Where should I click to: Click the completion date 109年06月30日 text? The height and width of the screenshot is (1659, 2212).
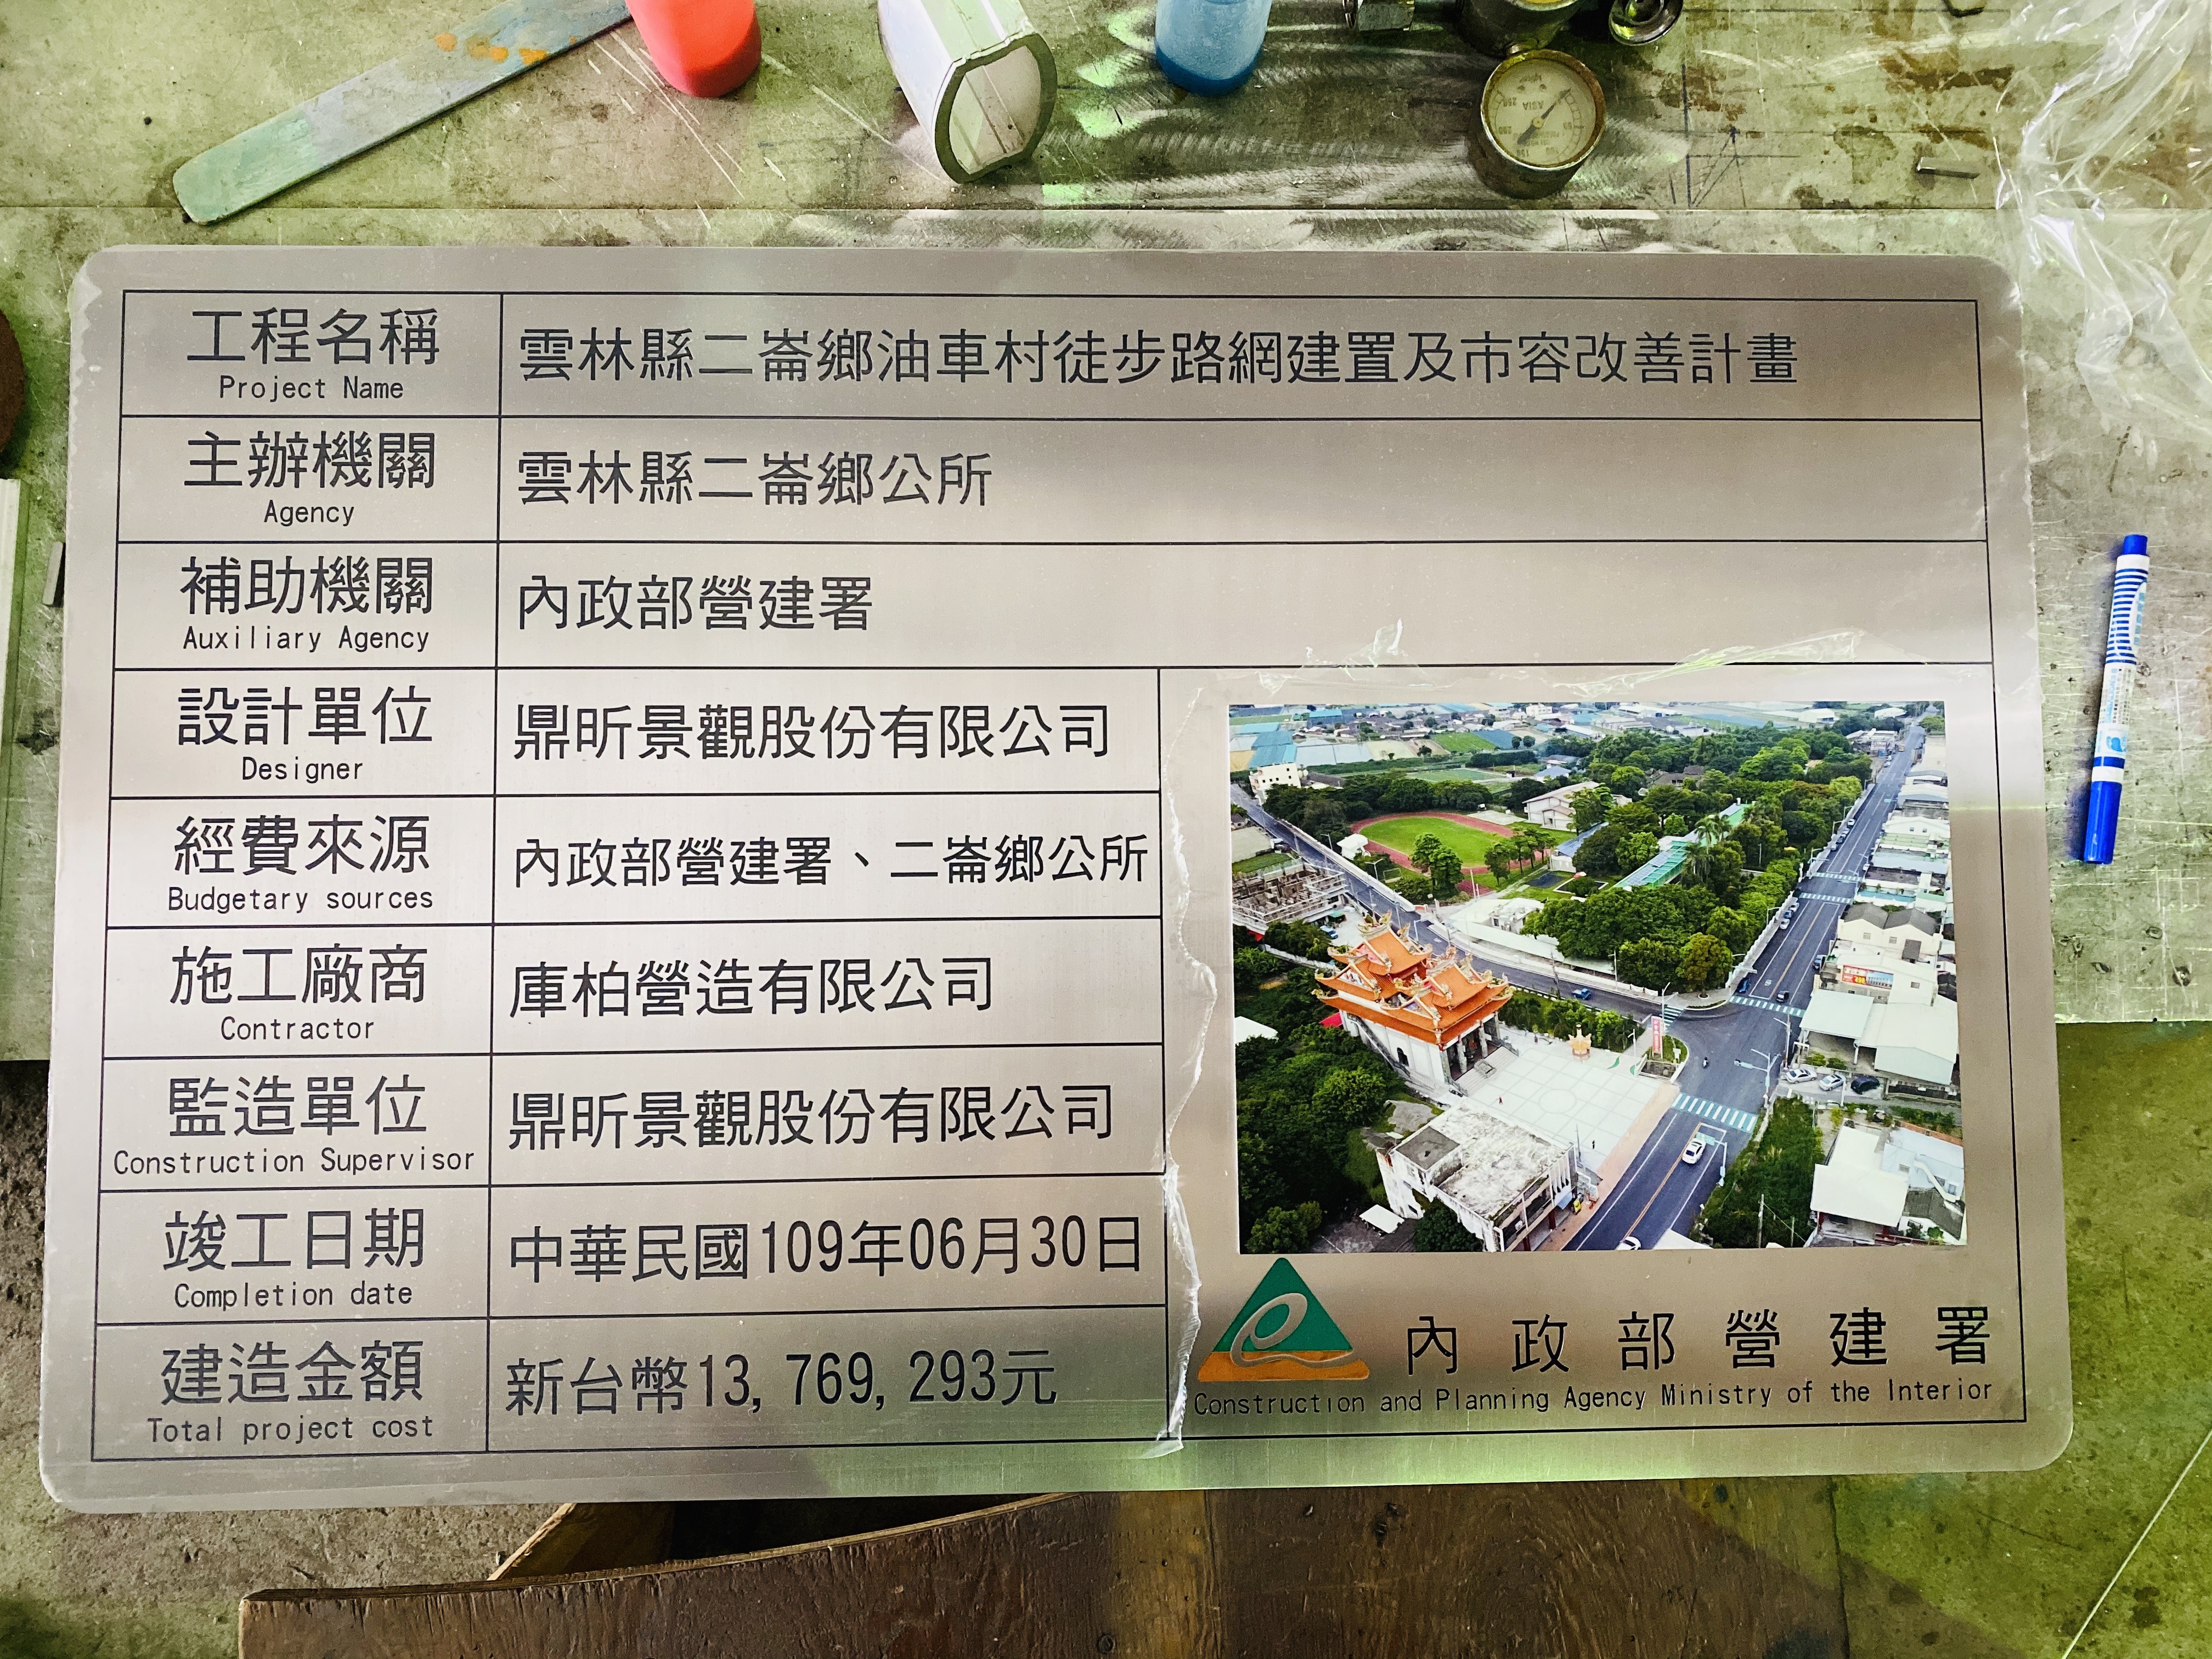click(825, 1247)
